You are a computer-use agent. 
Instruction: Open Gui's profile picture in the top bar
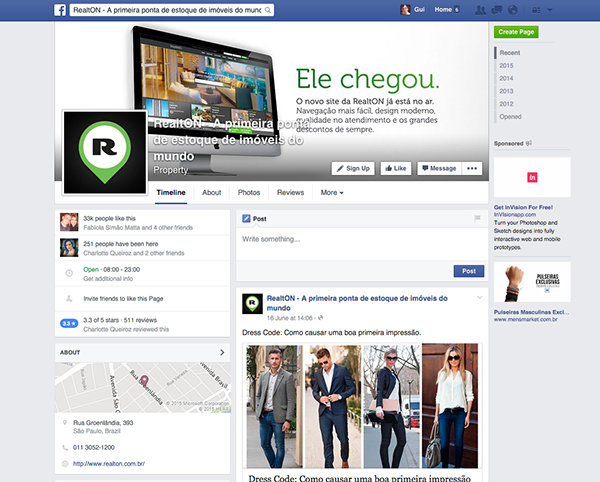405,10
